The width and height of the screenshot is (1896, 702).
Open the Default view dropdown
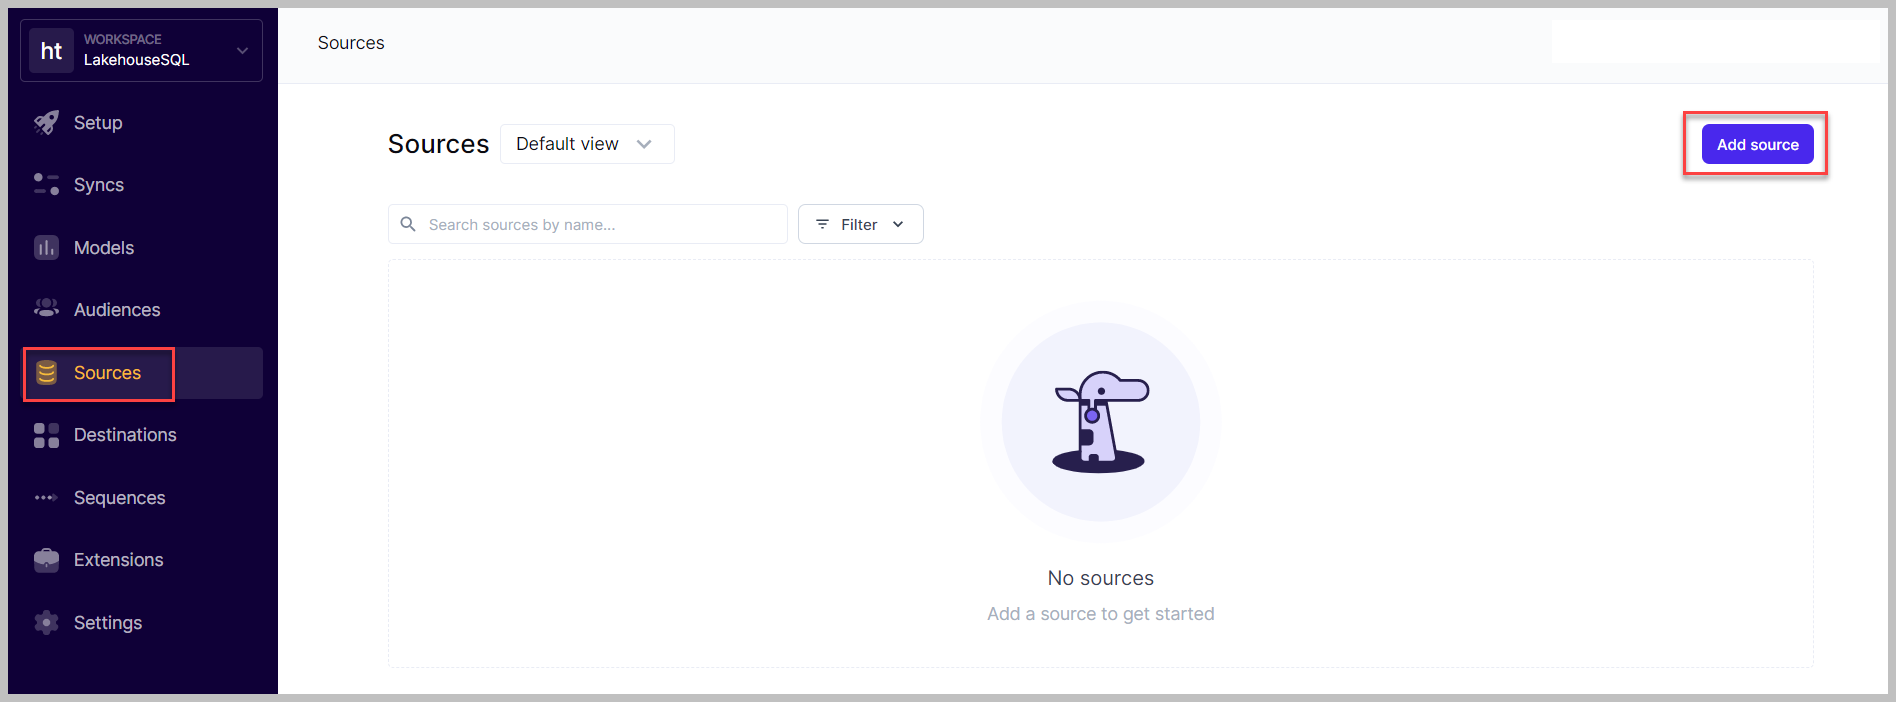pos(586,144)
